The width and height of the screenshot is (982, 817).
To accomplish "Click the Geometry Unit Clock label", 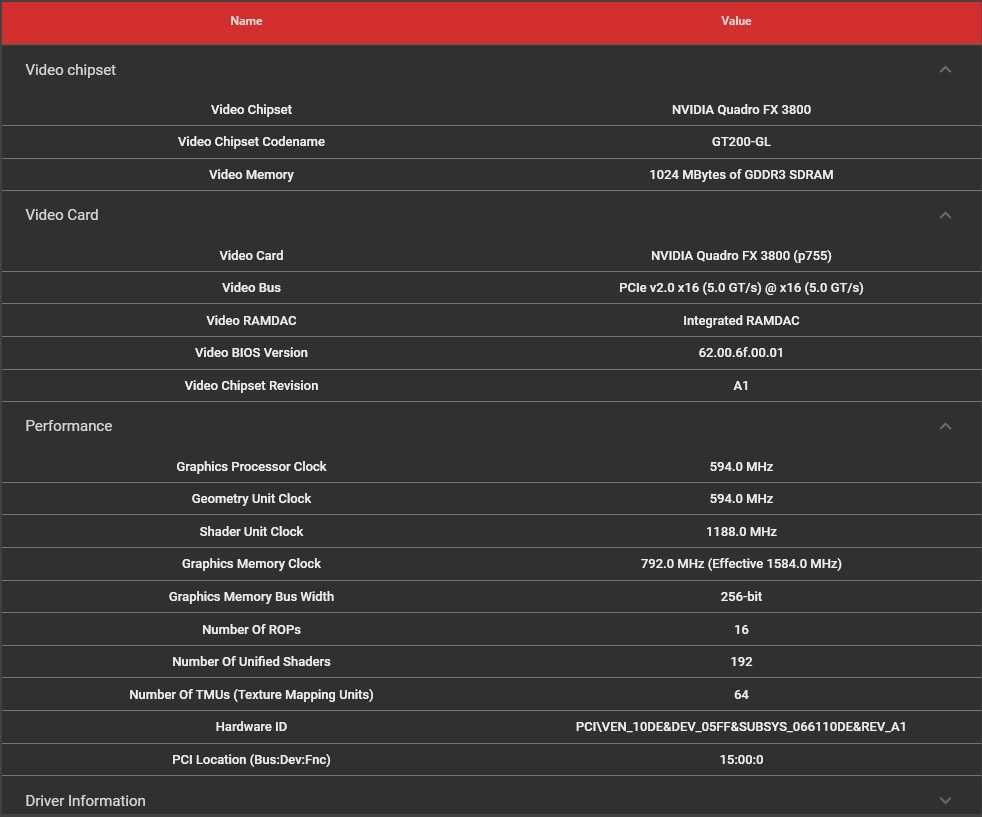I will (251, 498).
